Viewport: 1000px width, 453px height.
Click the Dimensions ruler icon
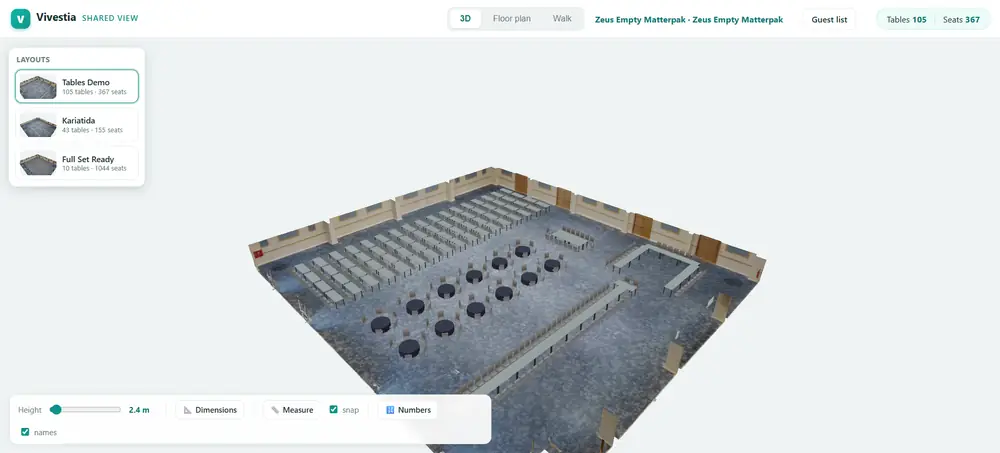click(x=188, y=410)
